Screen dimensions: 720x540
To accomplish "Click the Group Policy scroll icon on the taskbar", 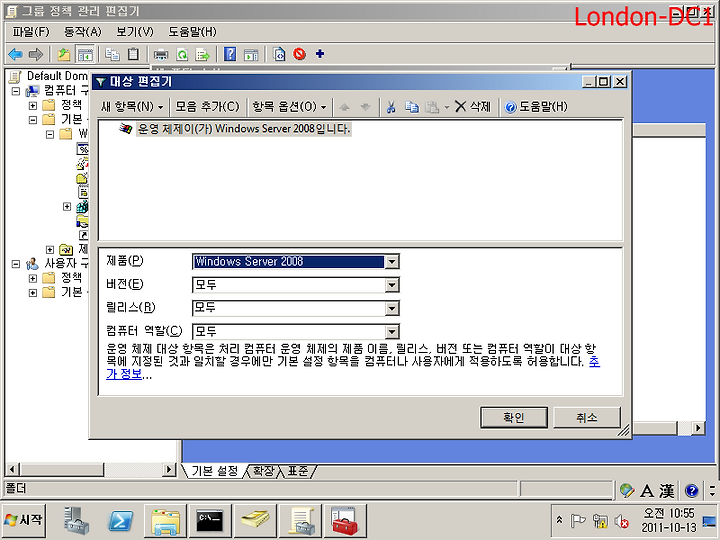I will tap(301, 521).
